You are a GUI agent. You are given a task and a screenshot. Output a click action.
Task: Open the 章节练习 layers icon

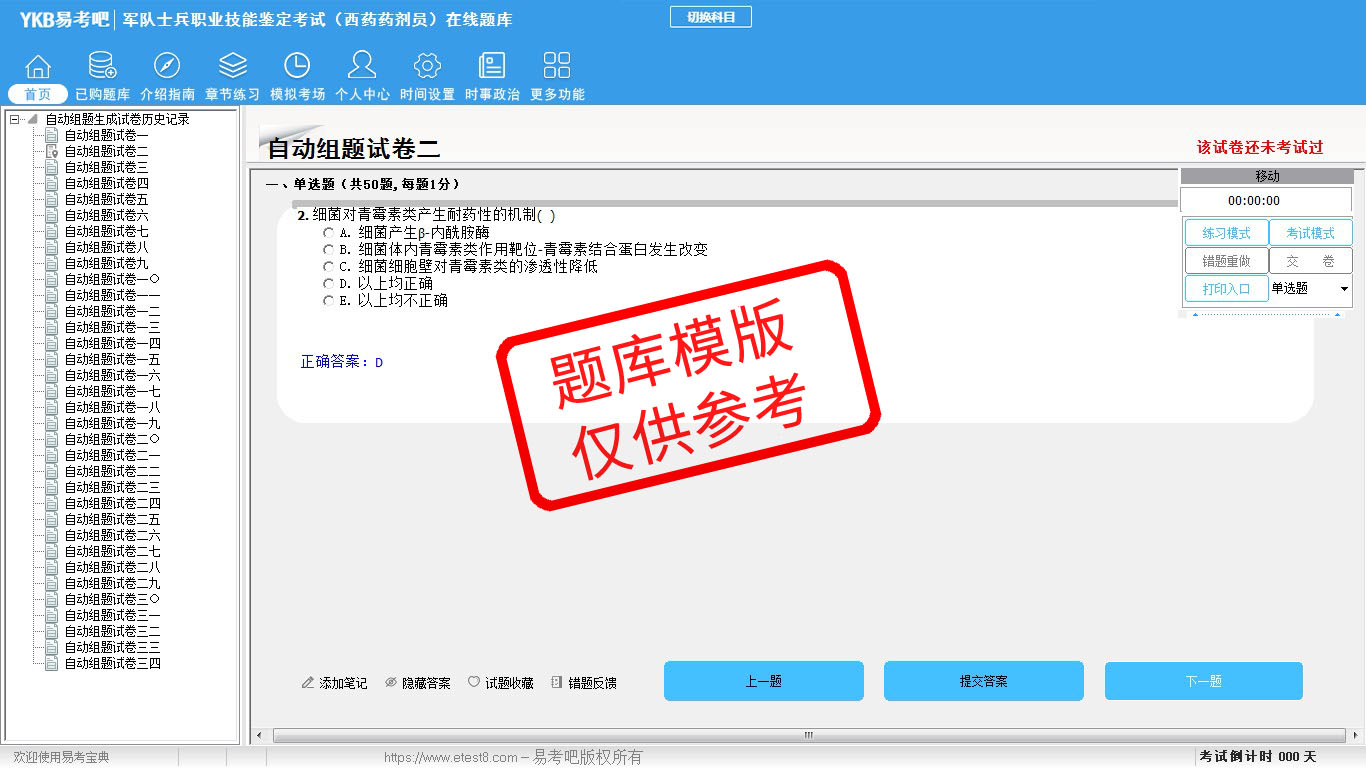[233, 66]
